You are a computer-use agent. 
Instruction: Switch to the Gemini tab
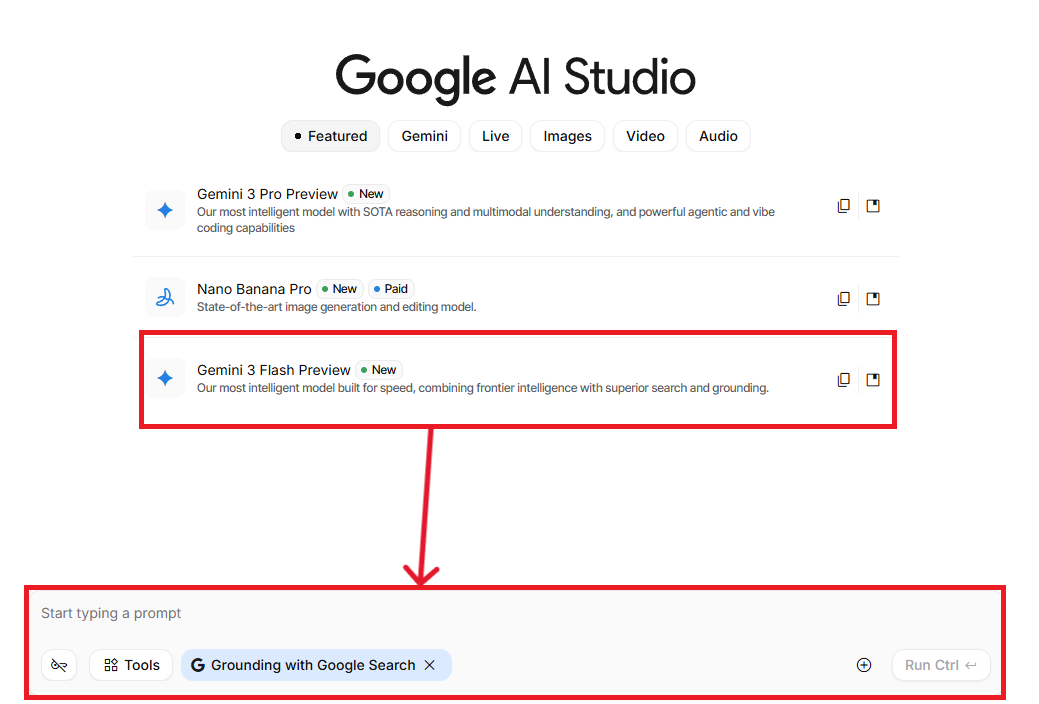[x=425, y=136]
